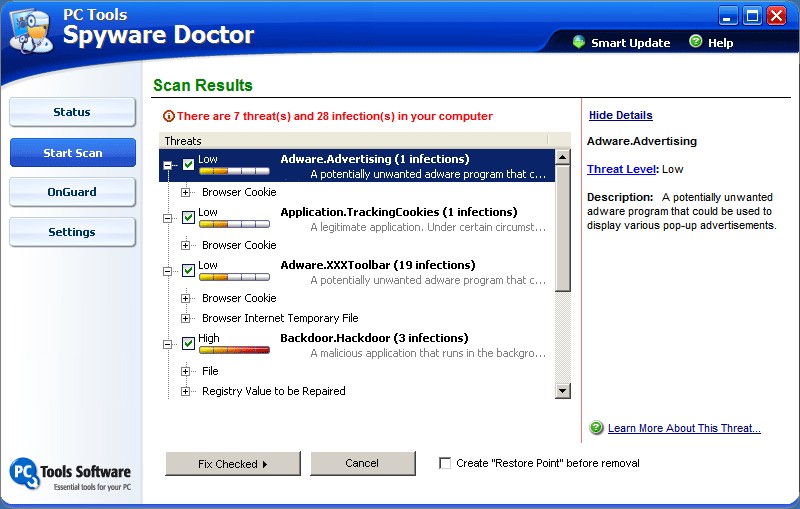
Task: Click the PC Tools Software logo
Action: [70, 474]
